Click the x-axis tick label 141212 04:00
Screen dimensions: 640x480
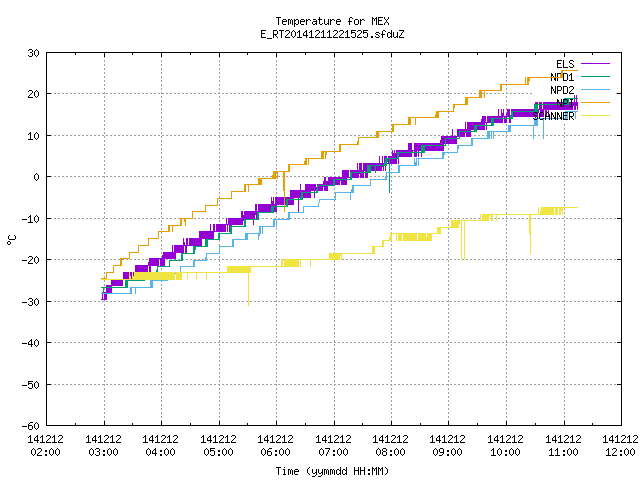pyautogui.click(x=161, y=446)
